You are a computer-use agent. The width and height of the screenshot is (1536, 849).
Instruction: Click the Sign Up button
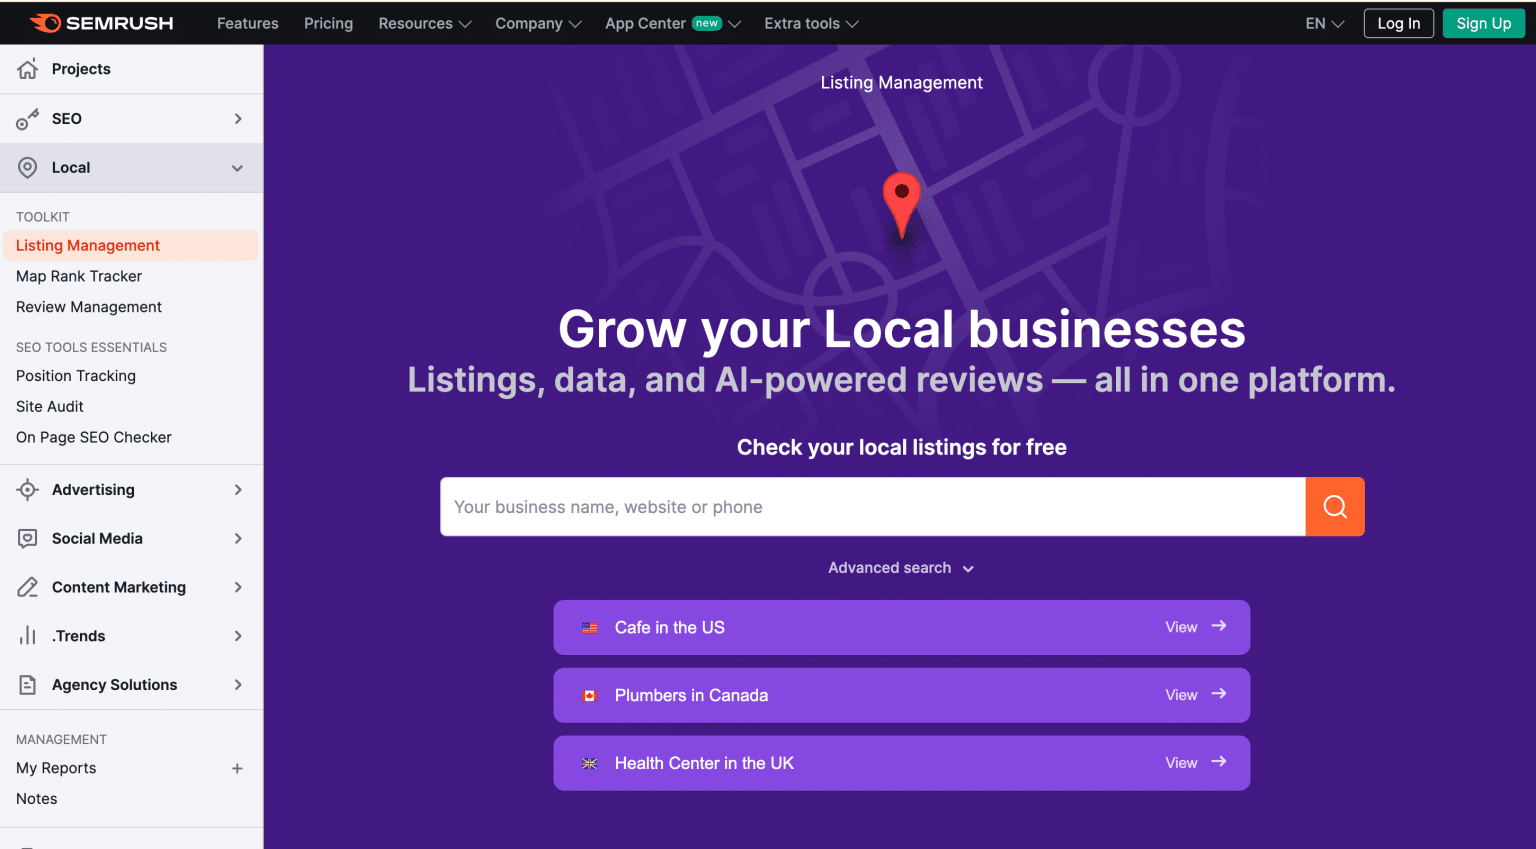1483,23
